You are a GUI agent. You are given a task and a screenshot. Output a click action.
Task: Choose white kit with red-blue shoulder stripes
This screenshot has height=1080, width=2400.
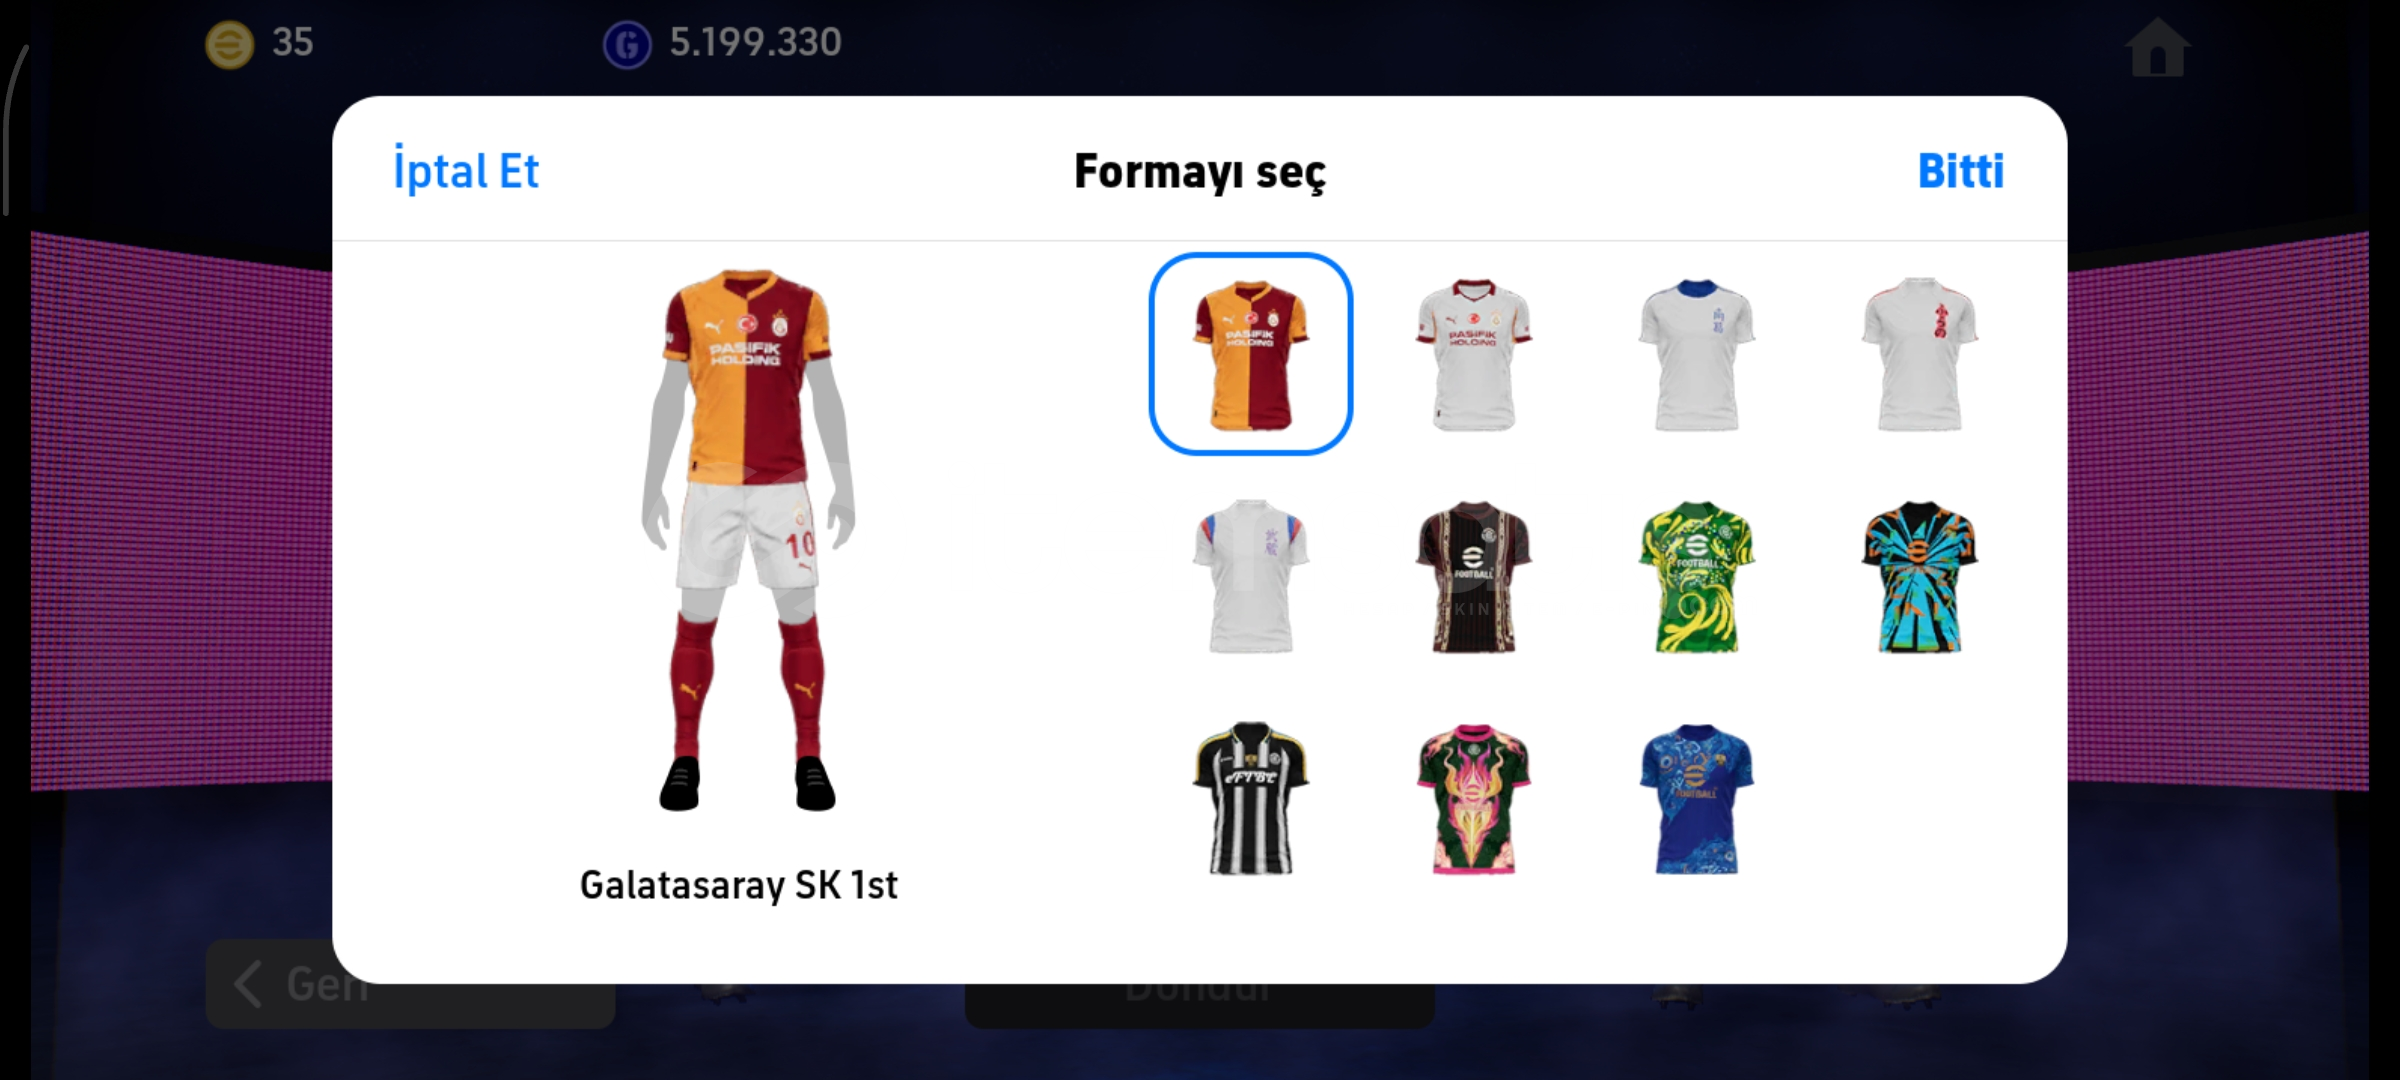pyautogui.click(x=1250, y=576)
